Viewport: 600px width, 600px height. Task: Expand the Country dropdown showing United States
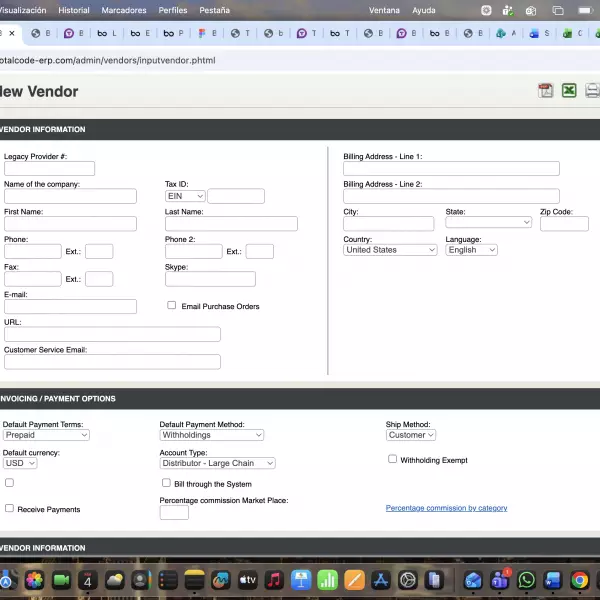point(390,250)
